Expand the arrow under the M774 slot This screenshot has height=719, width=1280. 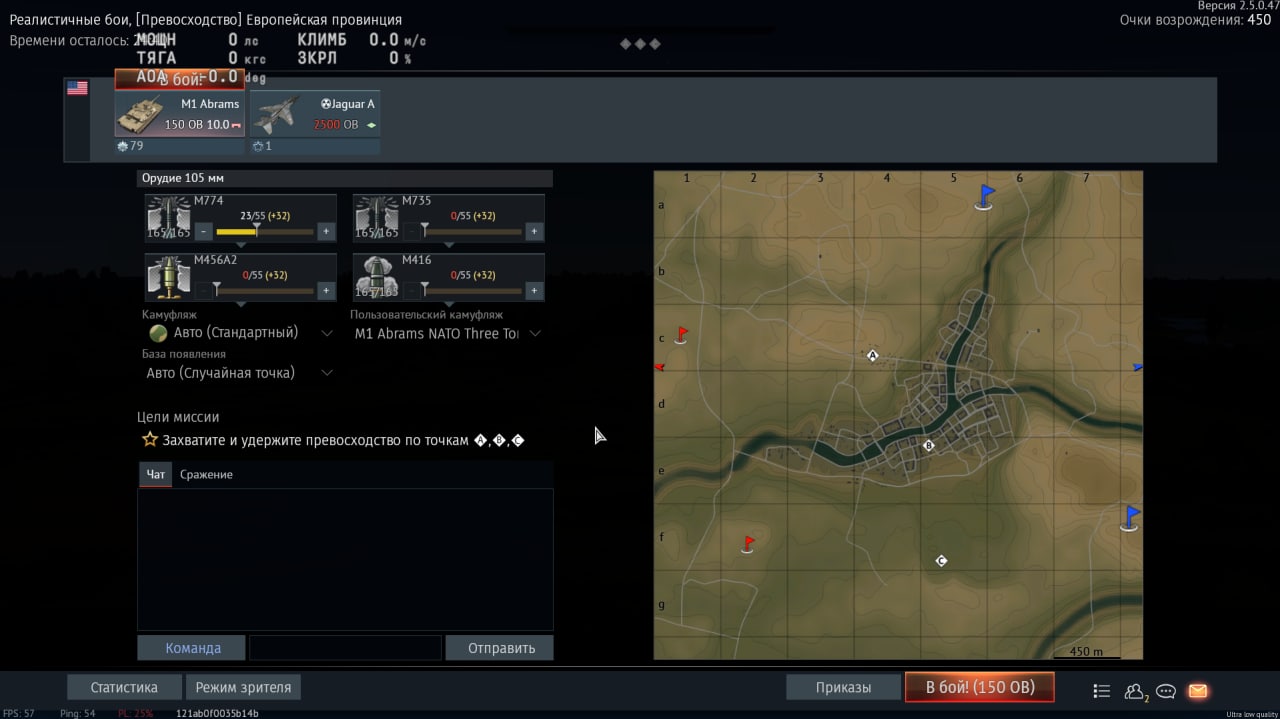[x=240, y=246]
